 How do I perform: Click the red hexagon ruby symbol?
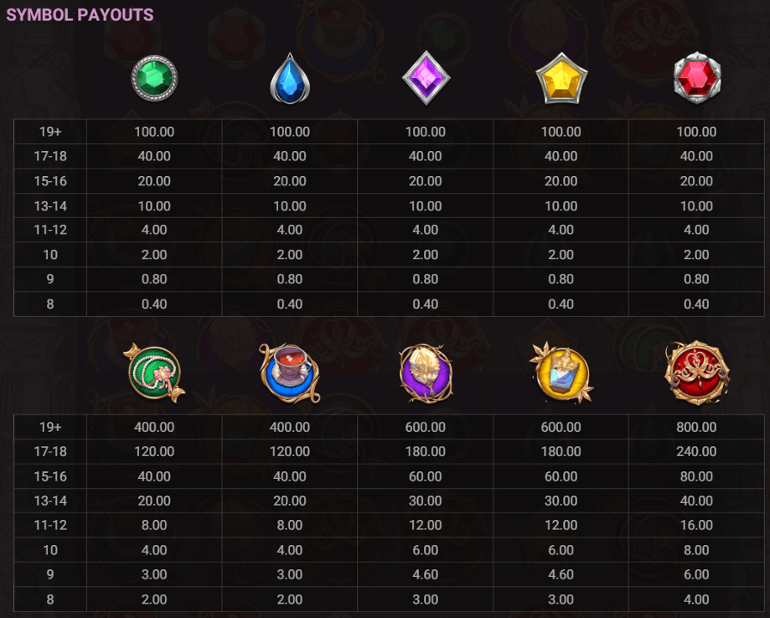696,78
